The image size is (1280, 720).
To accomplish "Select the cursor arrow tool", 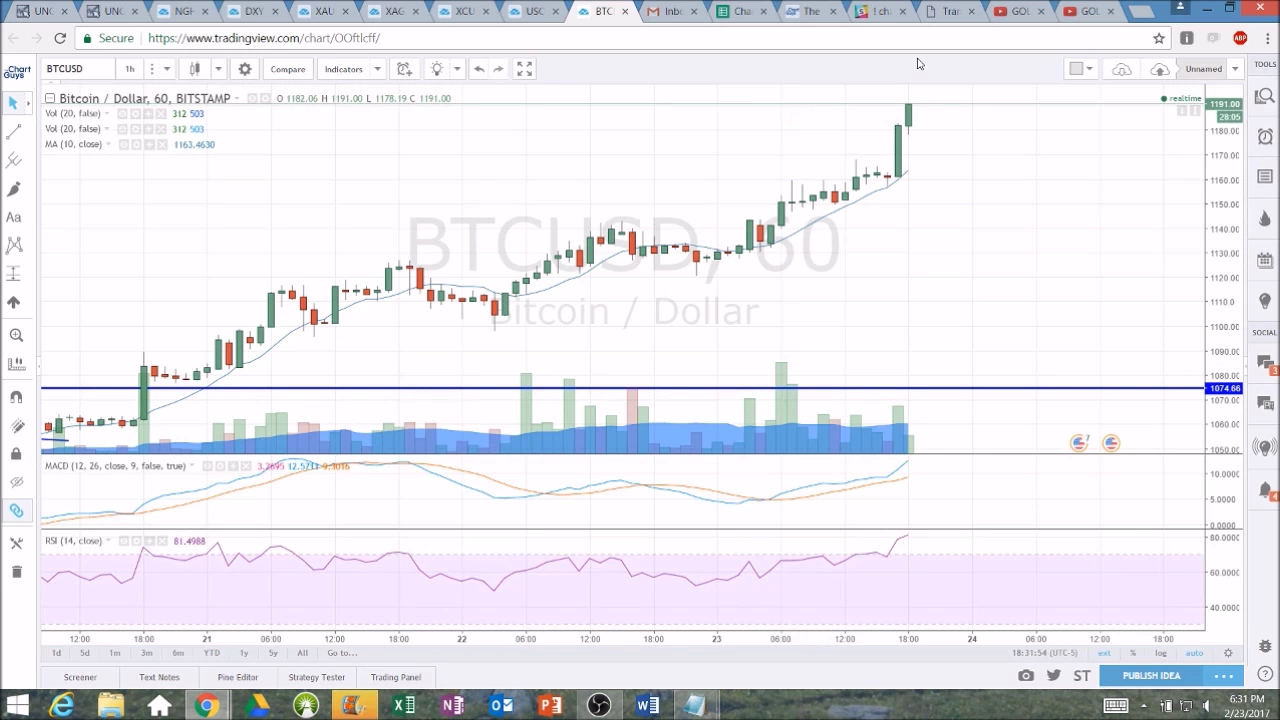I will tap(14, 103).
